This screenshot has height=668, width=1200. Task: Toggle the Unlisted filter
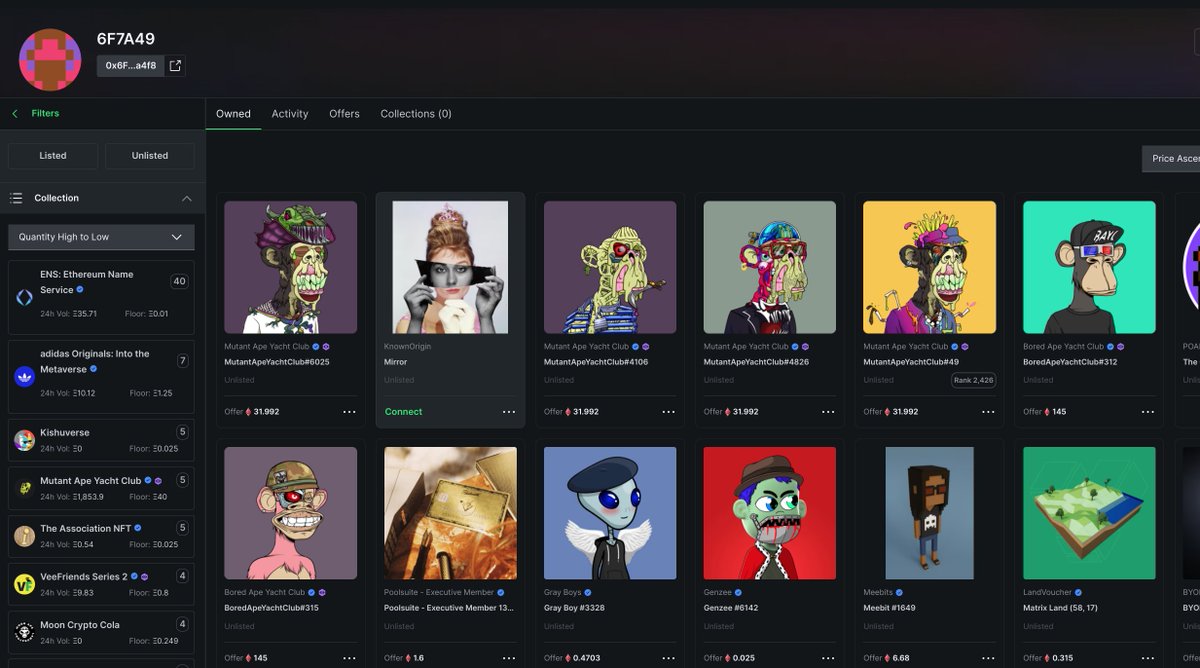[x=150, y=156]
